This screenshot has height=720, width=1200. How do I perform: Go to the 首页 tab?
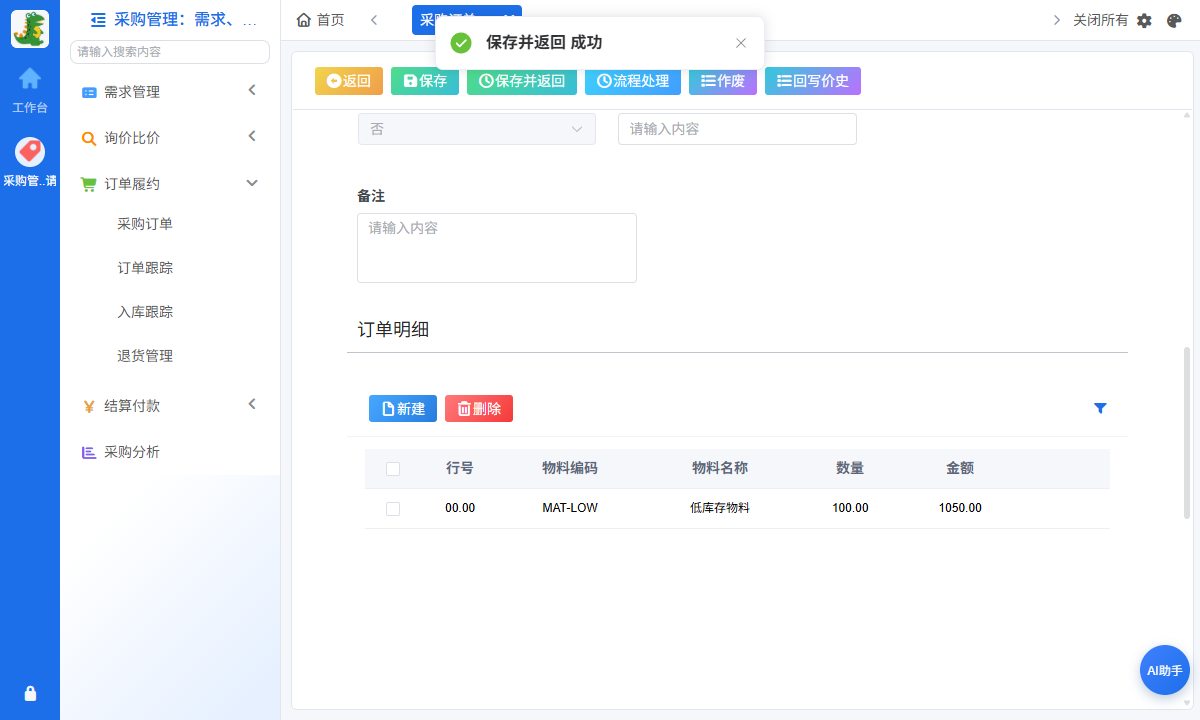[321, 20]
